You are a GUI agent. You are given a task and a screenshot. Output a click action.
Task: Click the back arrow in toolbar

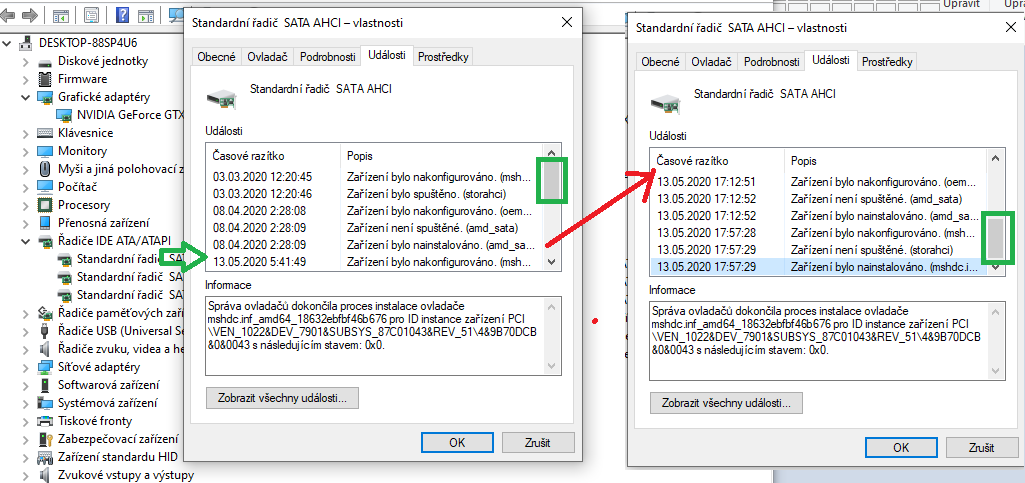11,17
